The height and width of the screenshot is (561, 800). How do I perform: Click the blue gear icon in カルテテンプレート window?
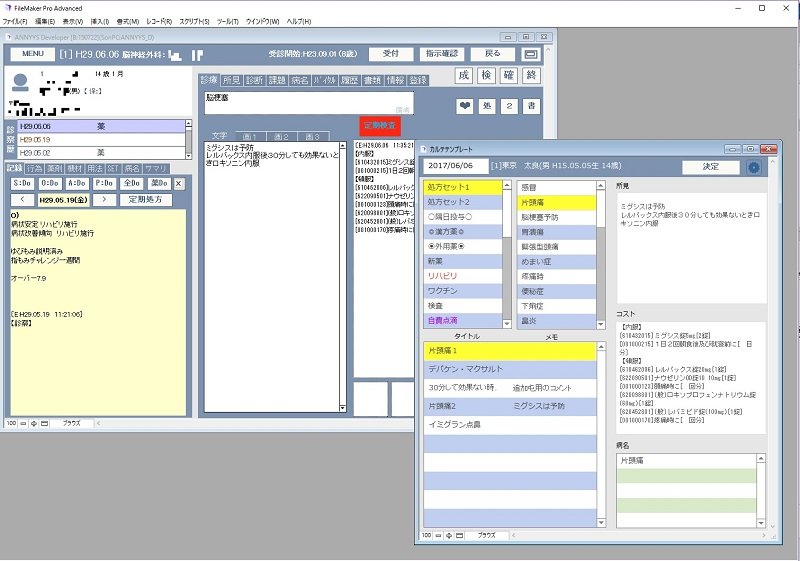click(x=754, y=167)
